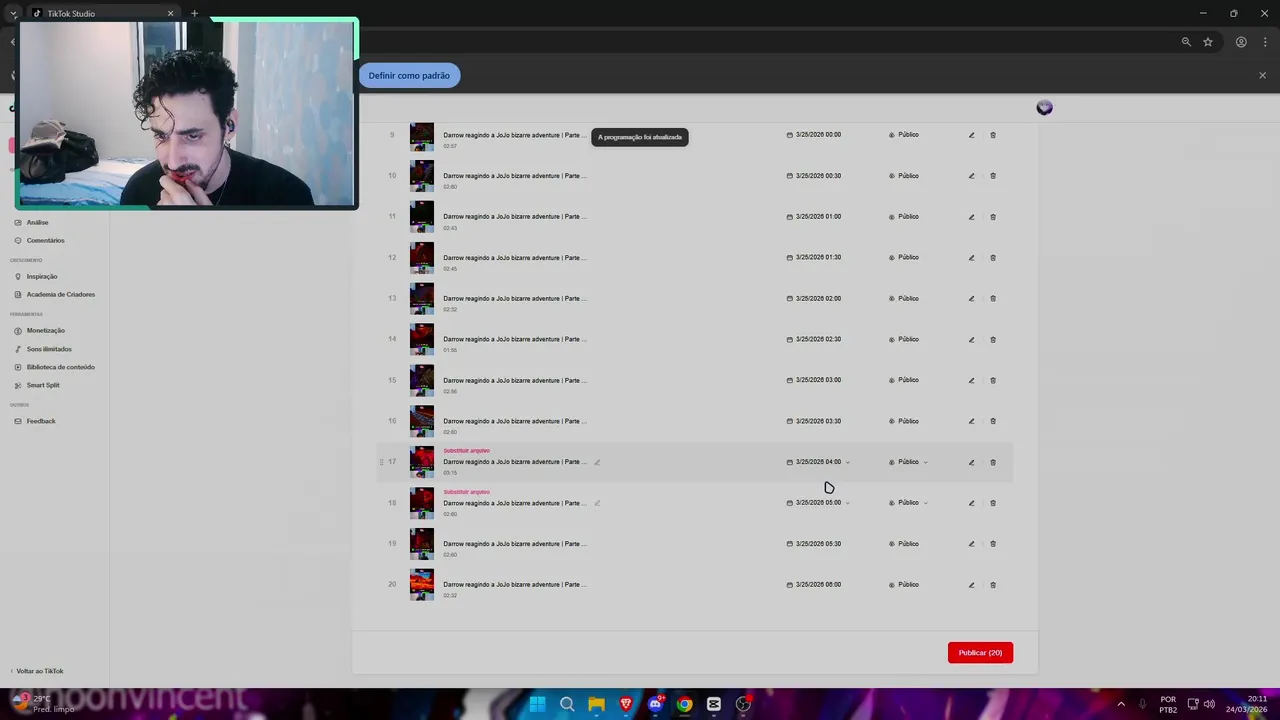Edit row 15 using its pencil icon
The height and width of the screenshot is (720, 1280).
[x=971, y=381]
